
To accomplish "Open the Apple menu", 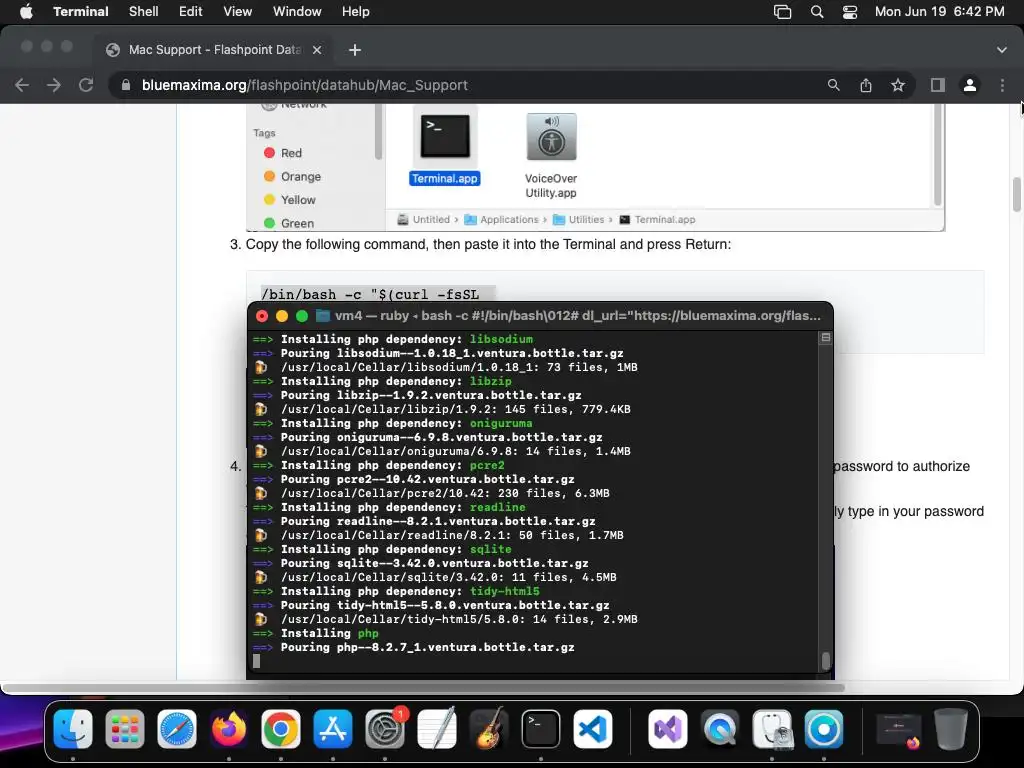I will click(26, 11).
